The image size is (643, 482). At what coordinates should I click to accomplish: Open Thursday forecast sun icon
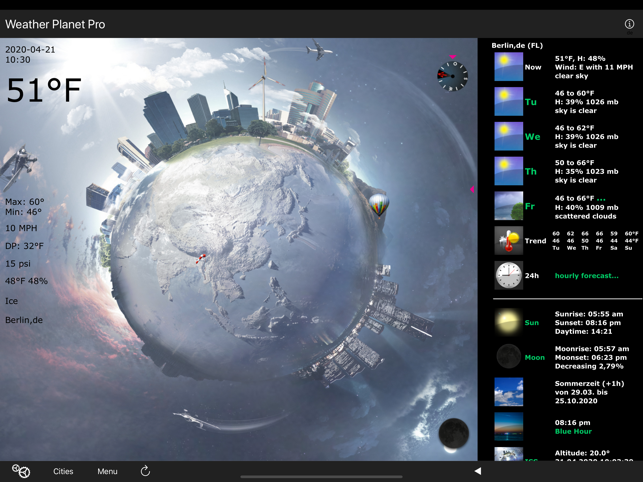[x=508, y=171]
